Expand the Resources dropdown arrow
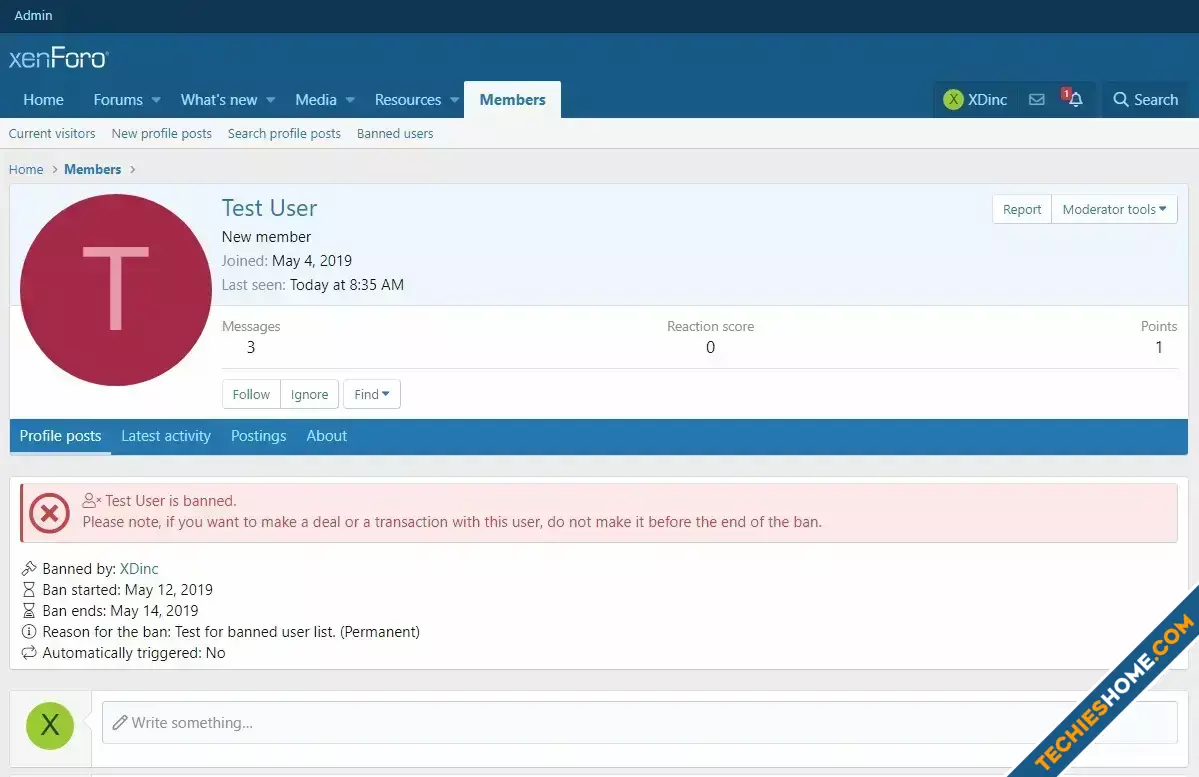The image size is (1199, 777). 454,100
